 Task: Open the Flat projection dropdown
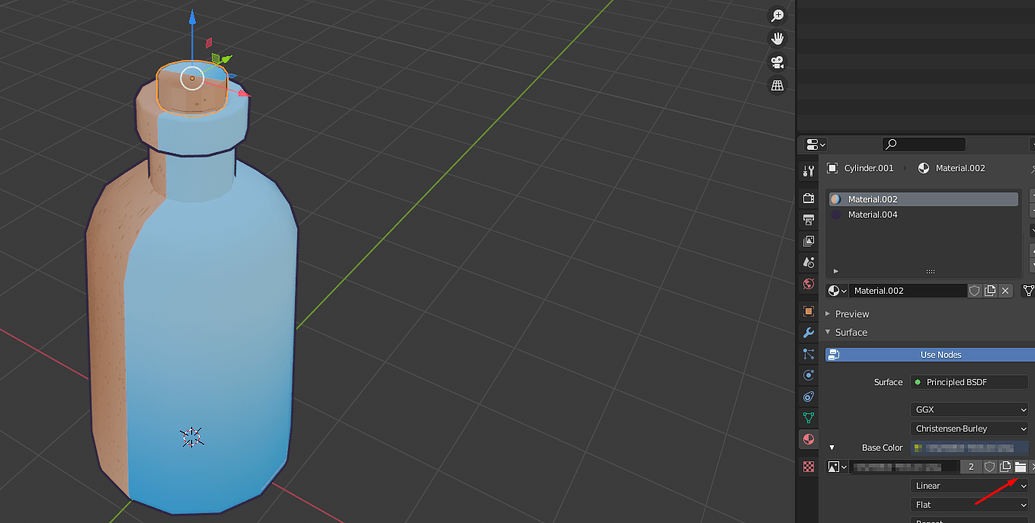(969, 505)
